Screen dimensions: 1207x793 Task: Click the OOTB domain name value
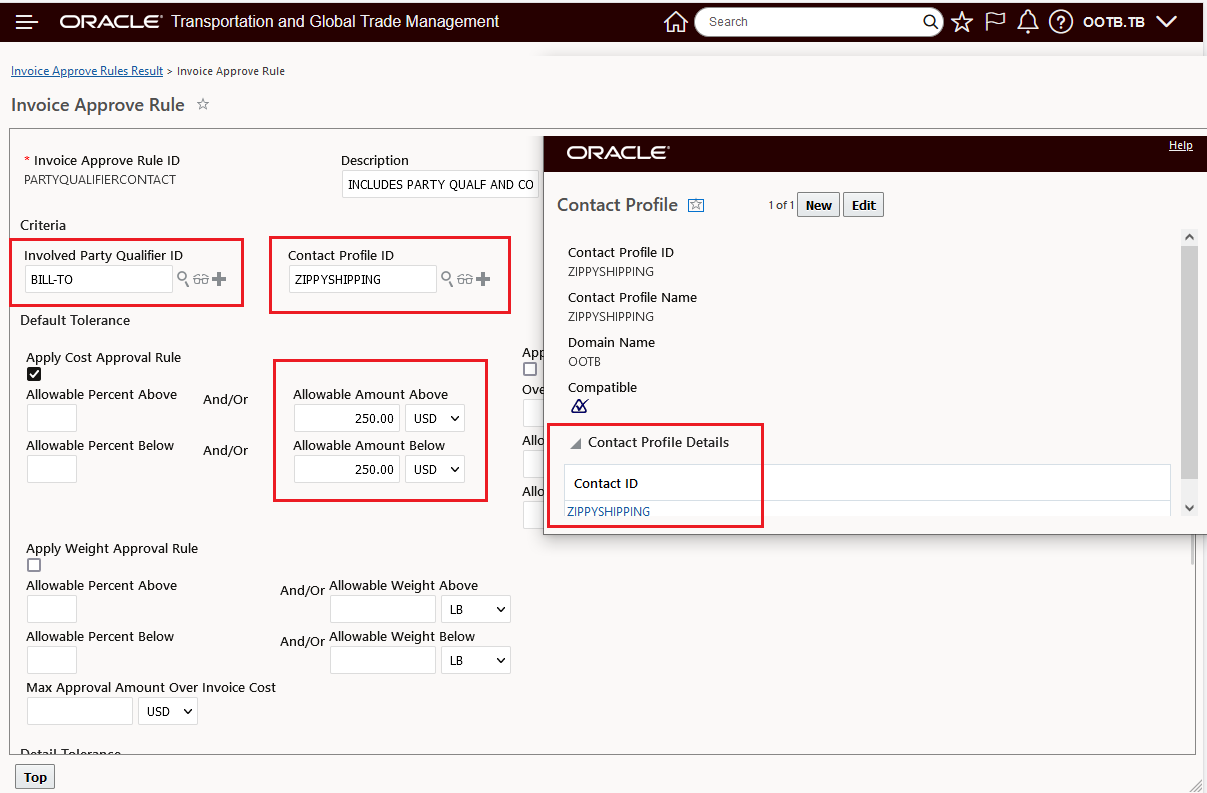click(584, 362)
